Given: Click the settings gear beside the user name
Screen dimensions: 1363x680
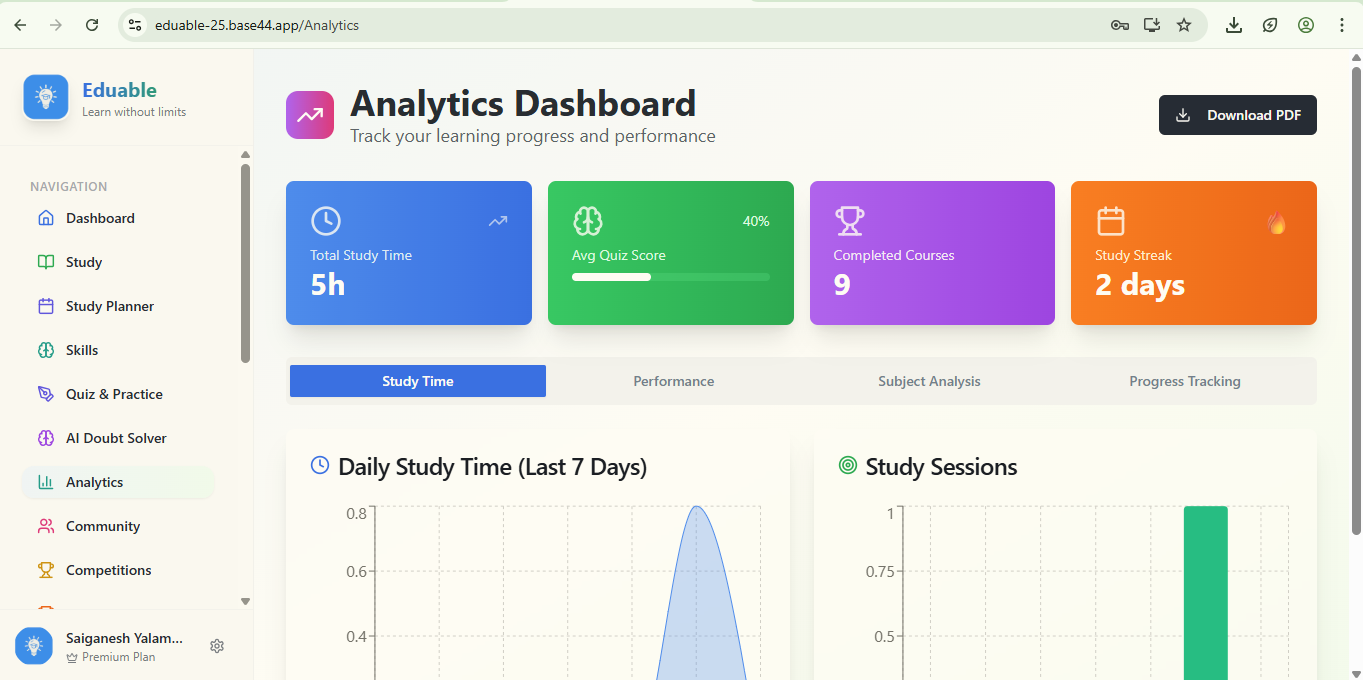Looking at the screenshot, I should coord(217,646).
